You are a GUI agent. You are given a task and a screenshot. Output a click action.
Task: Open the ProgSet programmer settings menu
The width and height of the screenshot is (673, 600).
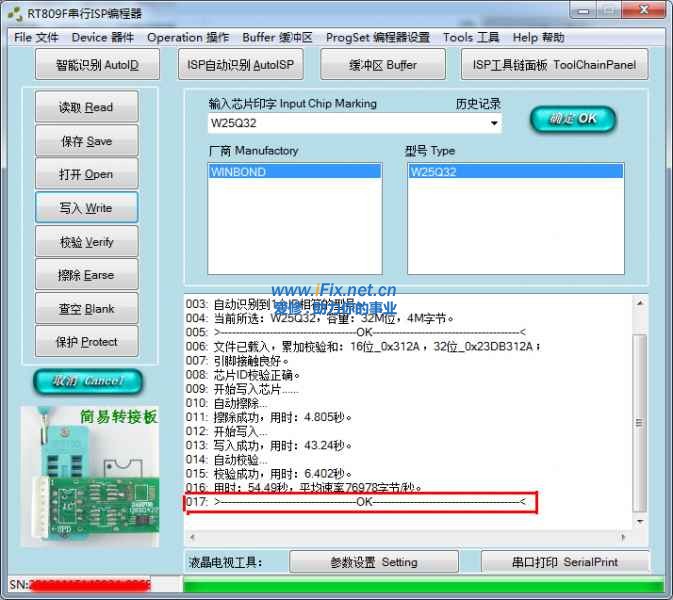point(377,37)
